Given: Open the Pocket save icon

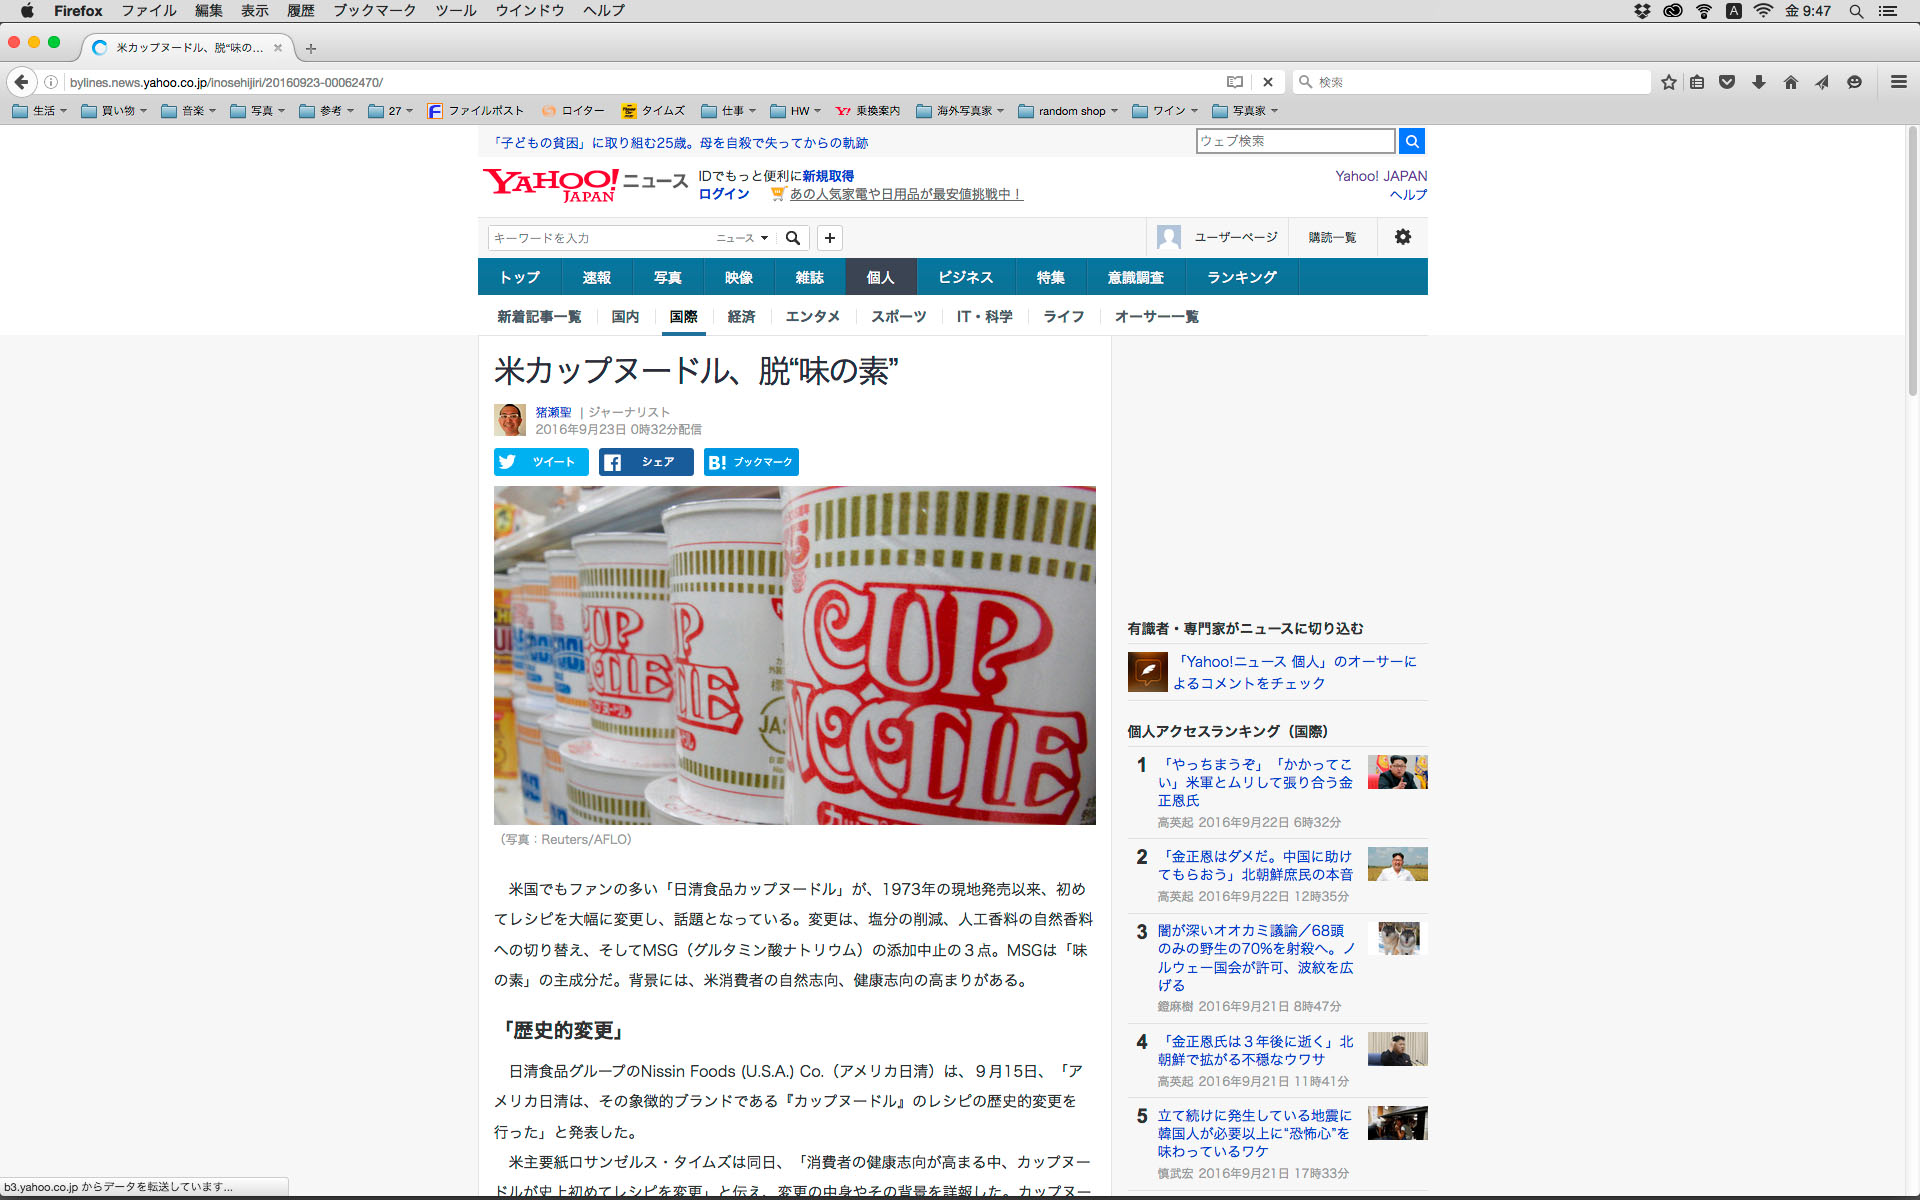Looking at the screenshot, I should (x=1727, y=82).
